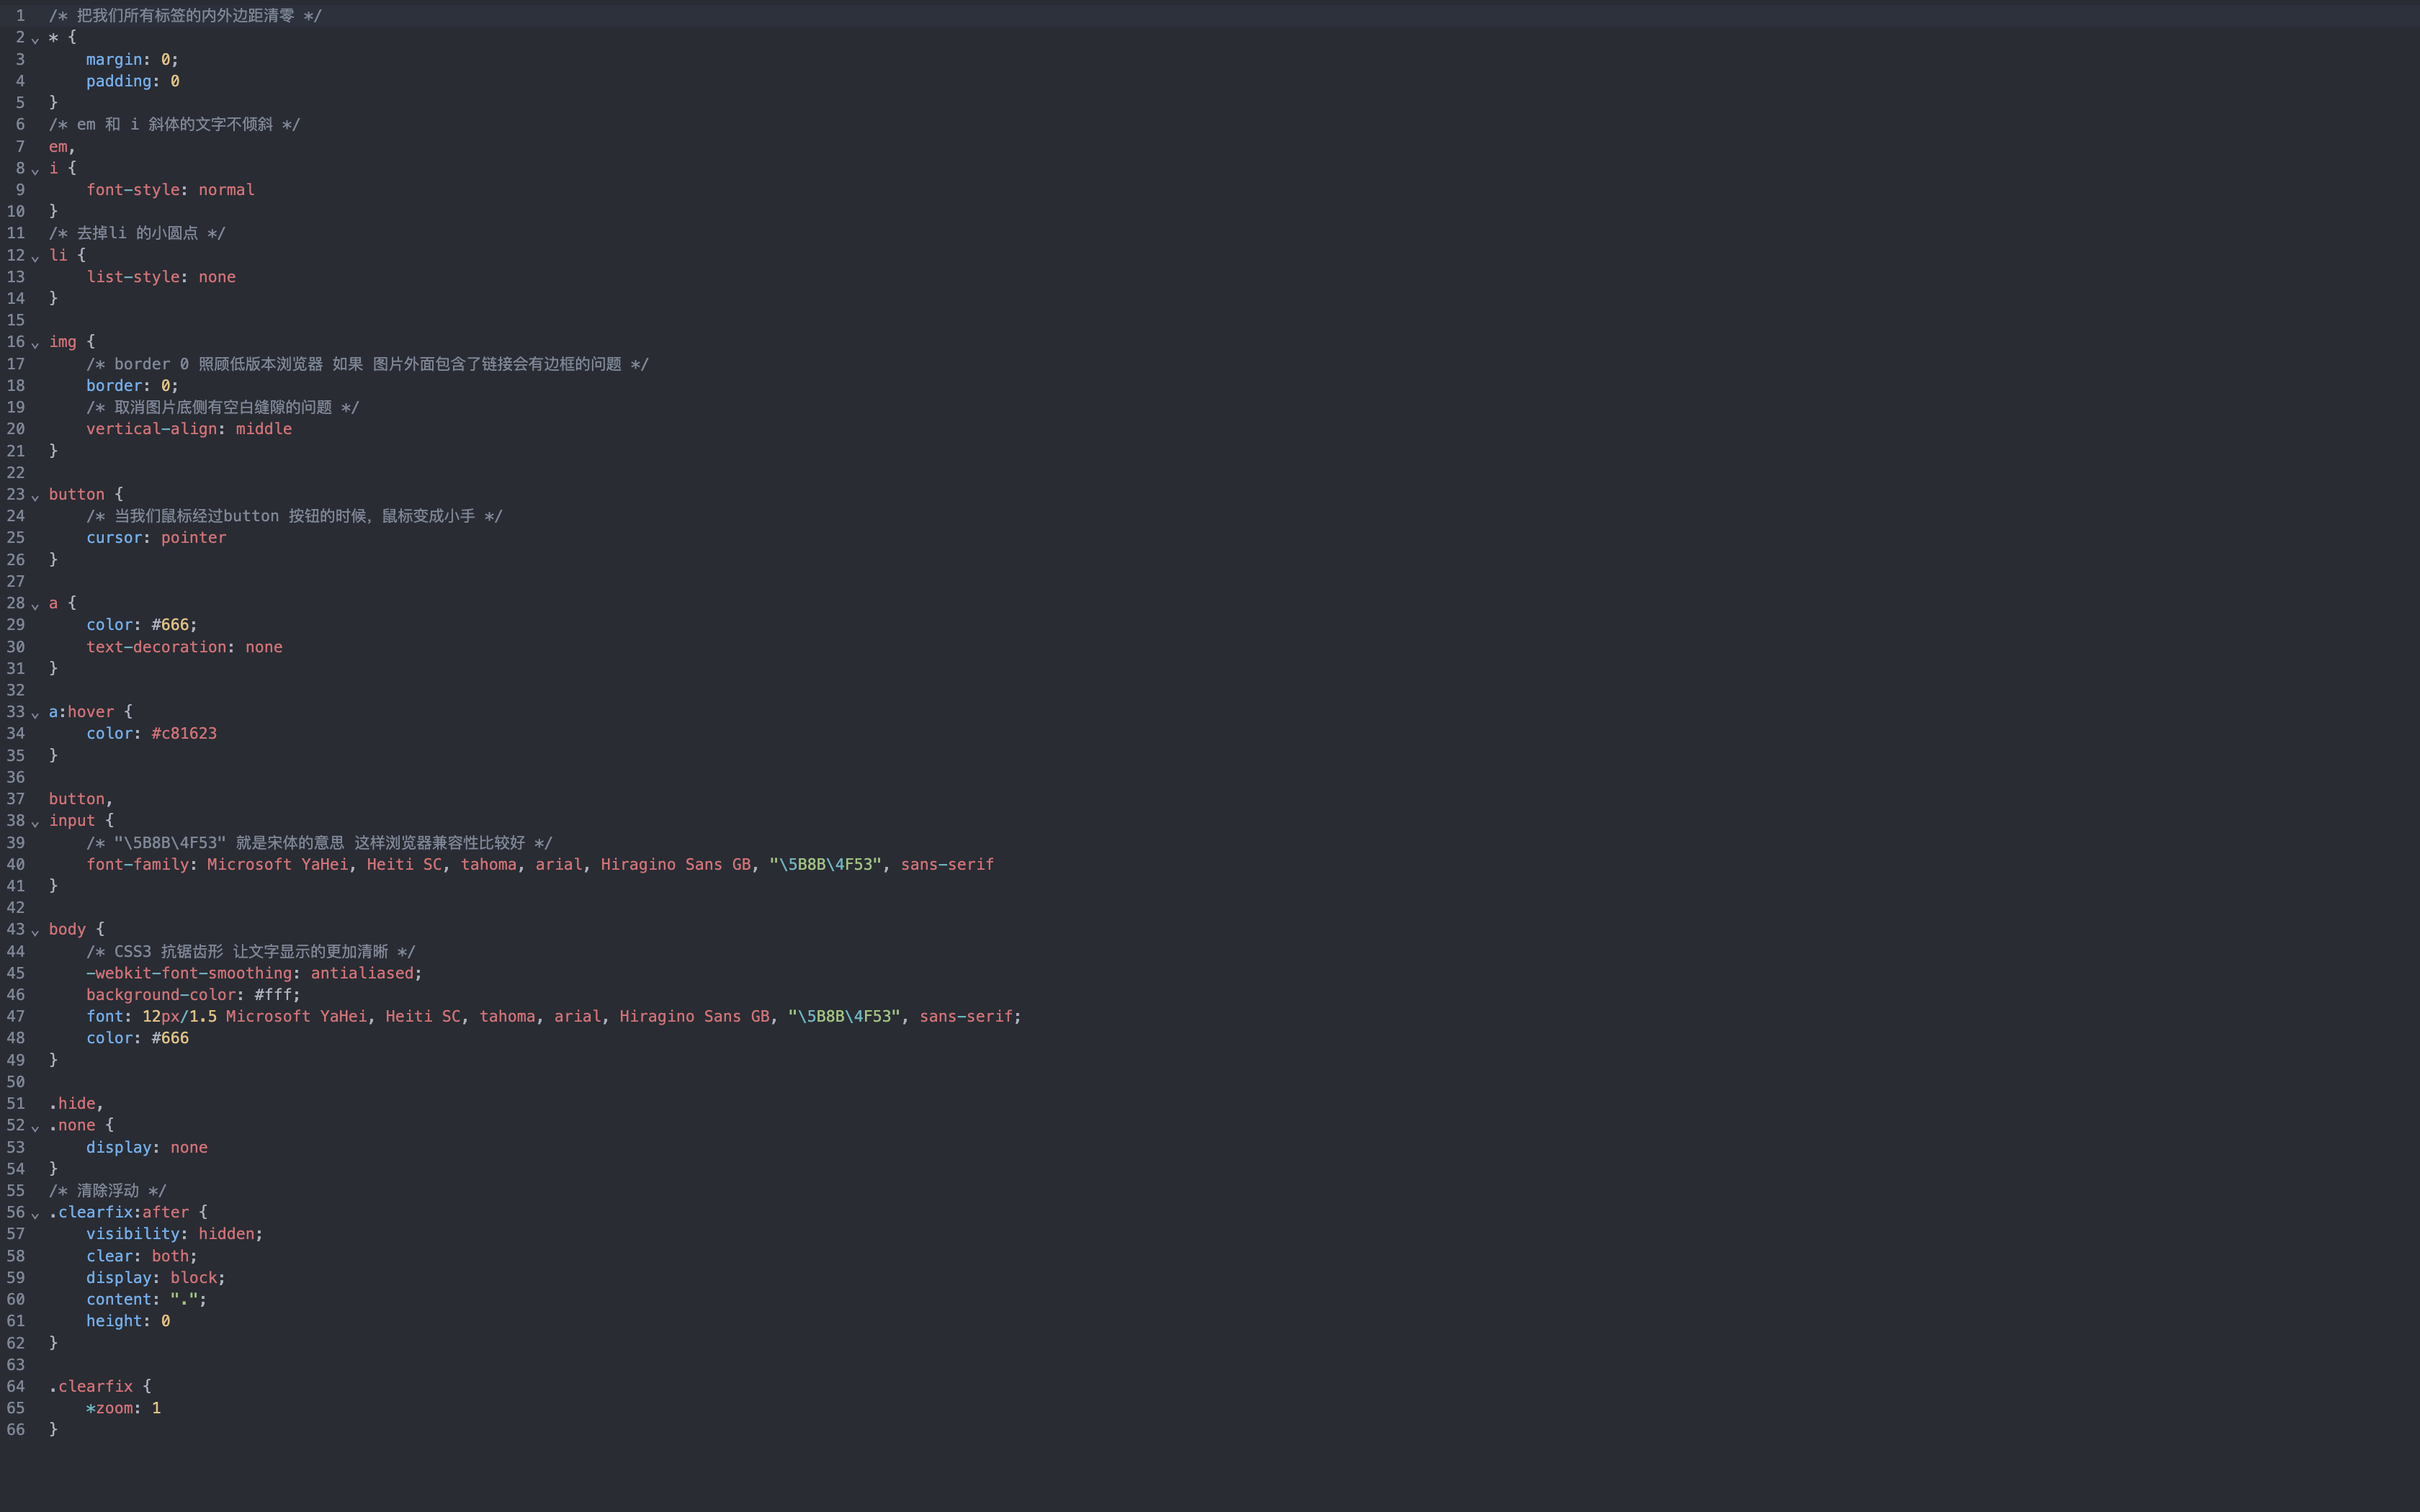Click line number 66 in the gutter
Viewport: 2420px width, 1512px height.
(x=16, y=1430)
